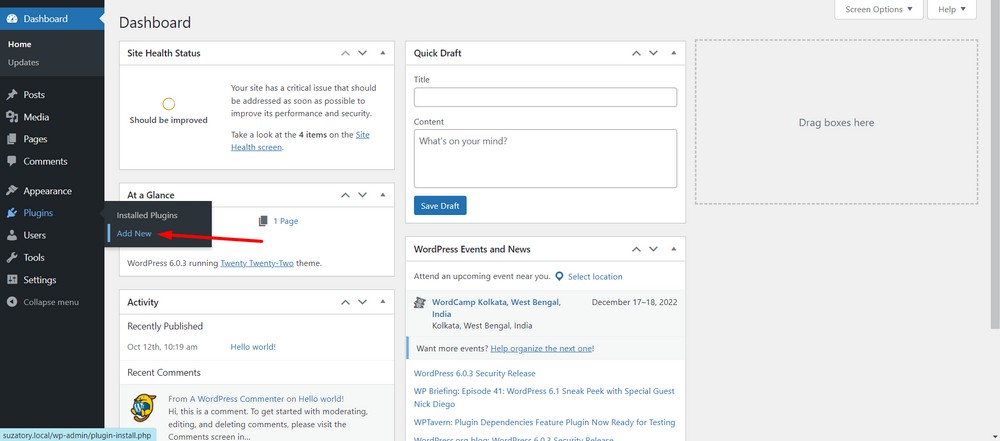The image size is (1000, 441).
Task: Move Activity box down
Action: [362, 302]
